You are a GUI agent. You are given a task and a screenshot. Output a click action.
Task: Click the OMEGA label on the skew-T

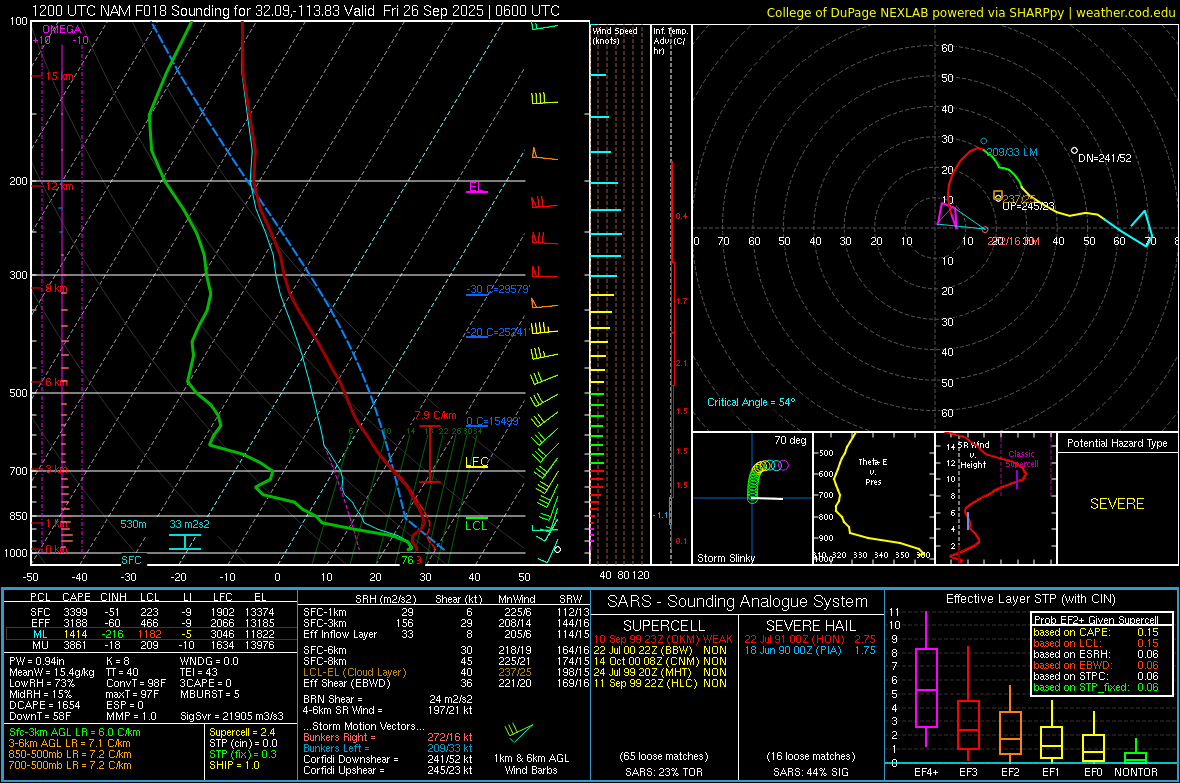point(61,29)
